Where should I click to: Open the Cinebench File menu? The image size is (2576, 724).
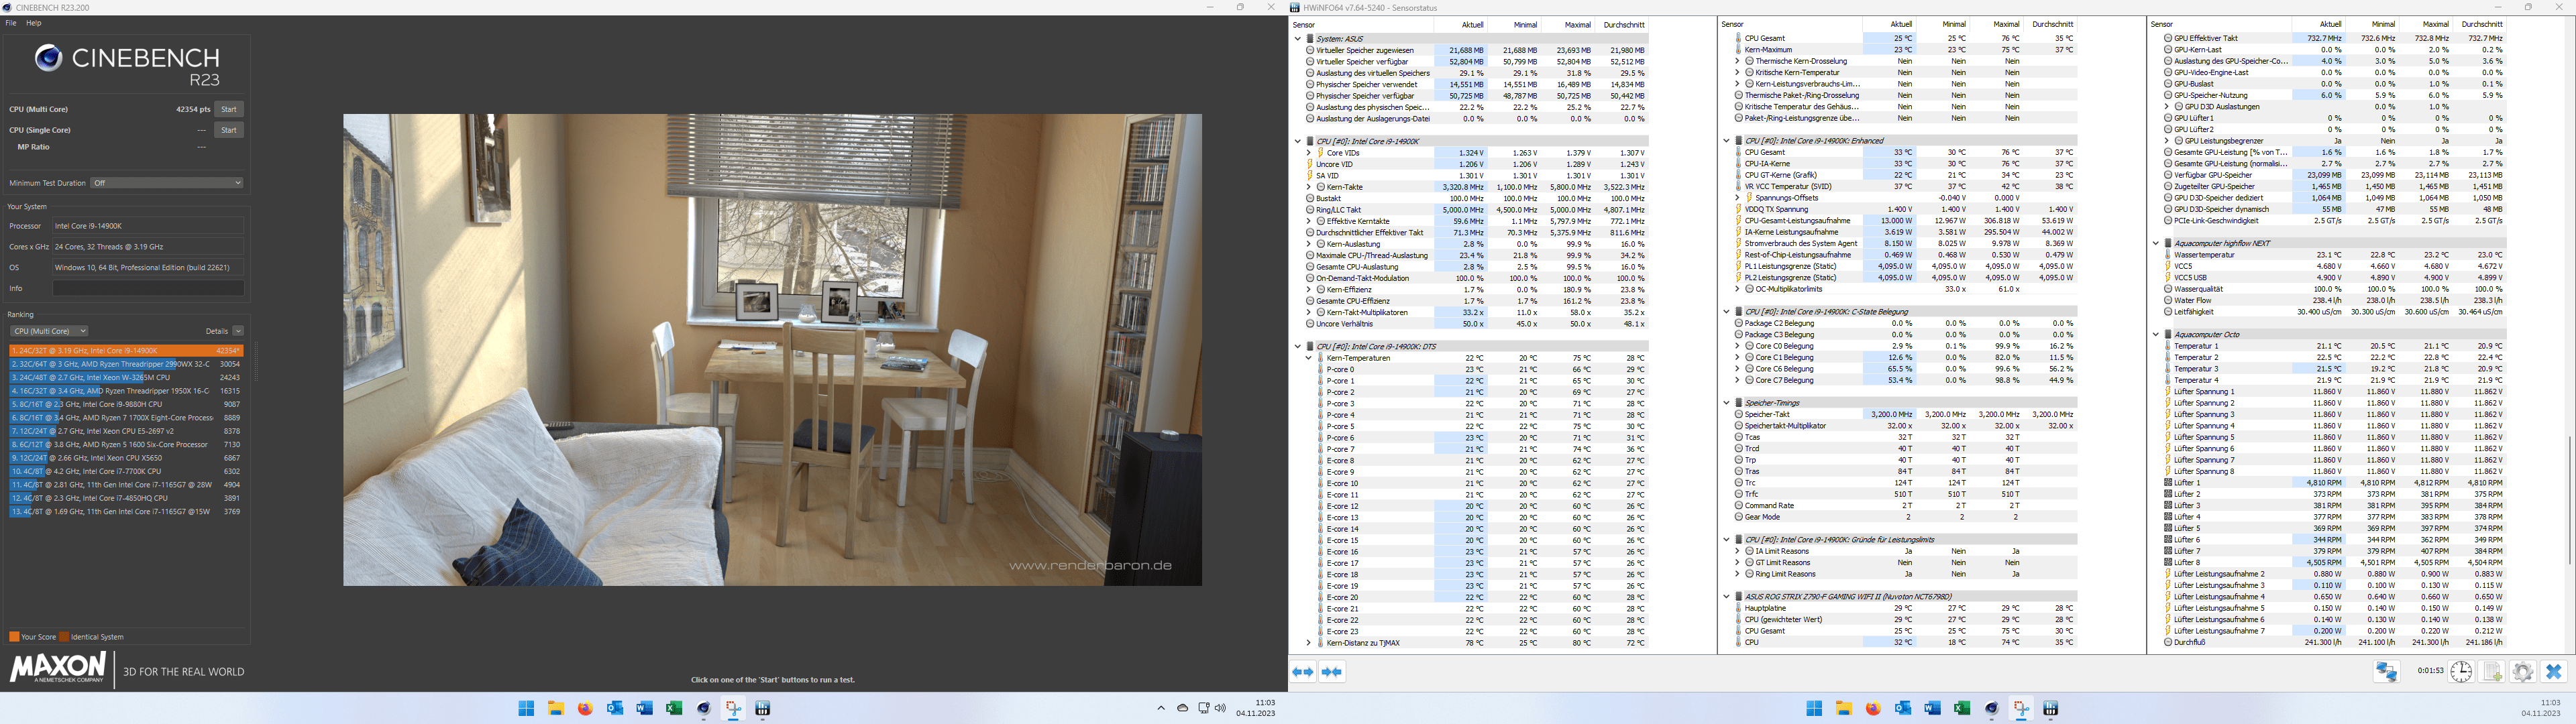coord(11,22)
